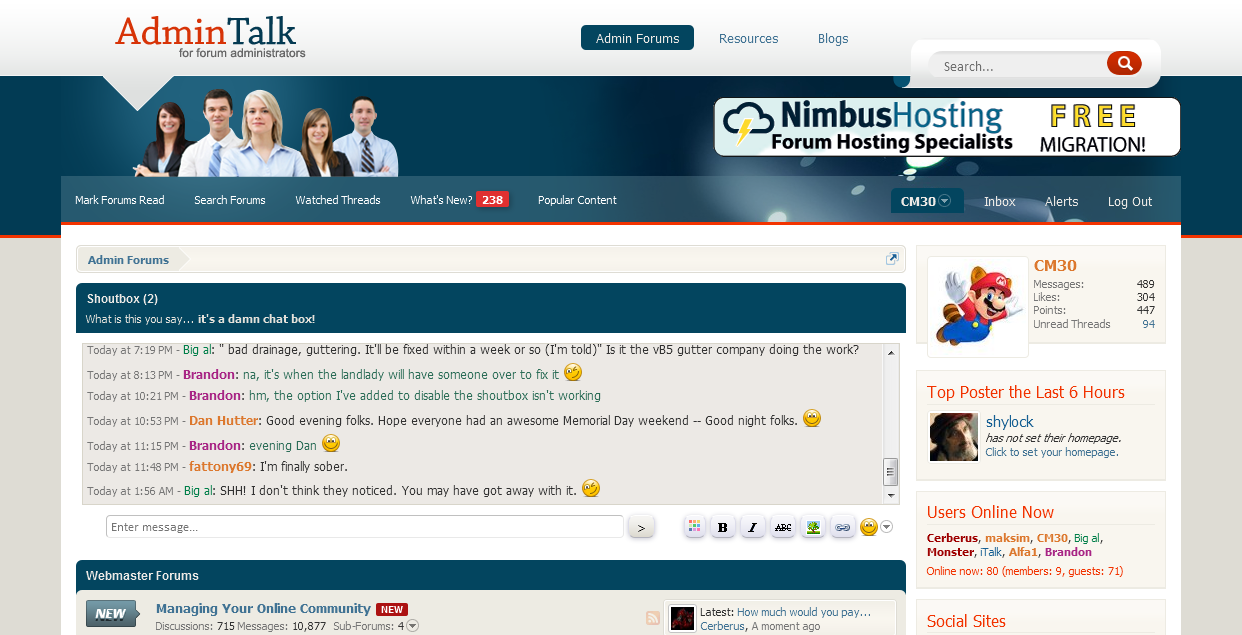Open Watched Threads
This screenshot has width=1242, height=635.
(338, 200)
